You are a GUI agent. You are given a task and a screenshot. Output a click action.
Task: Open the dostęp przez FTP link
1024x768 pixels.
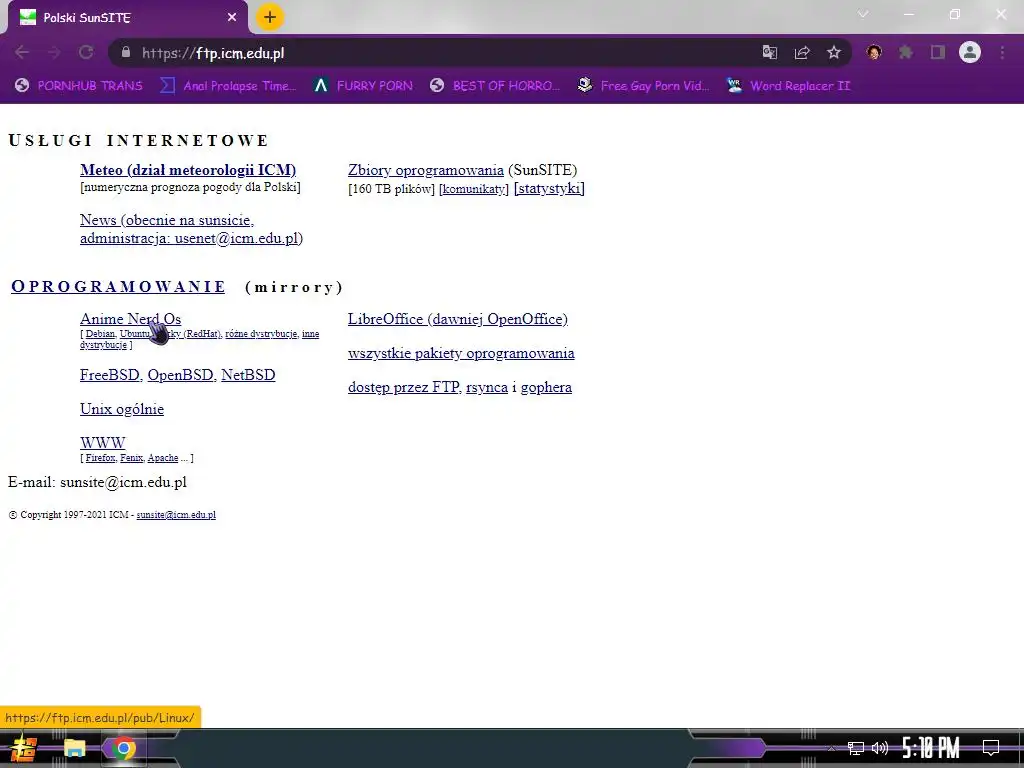click(404, 387)
